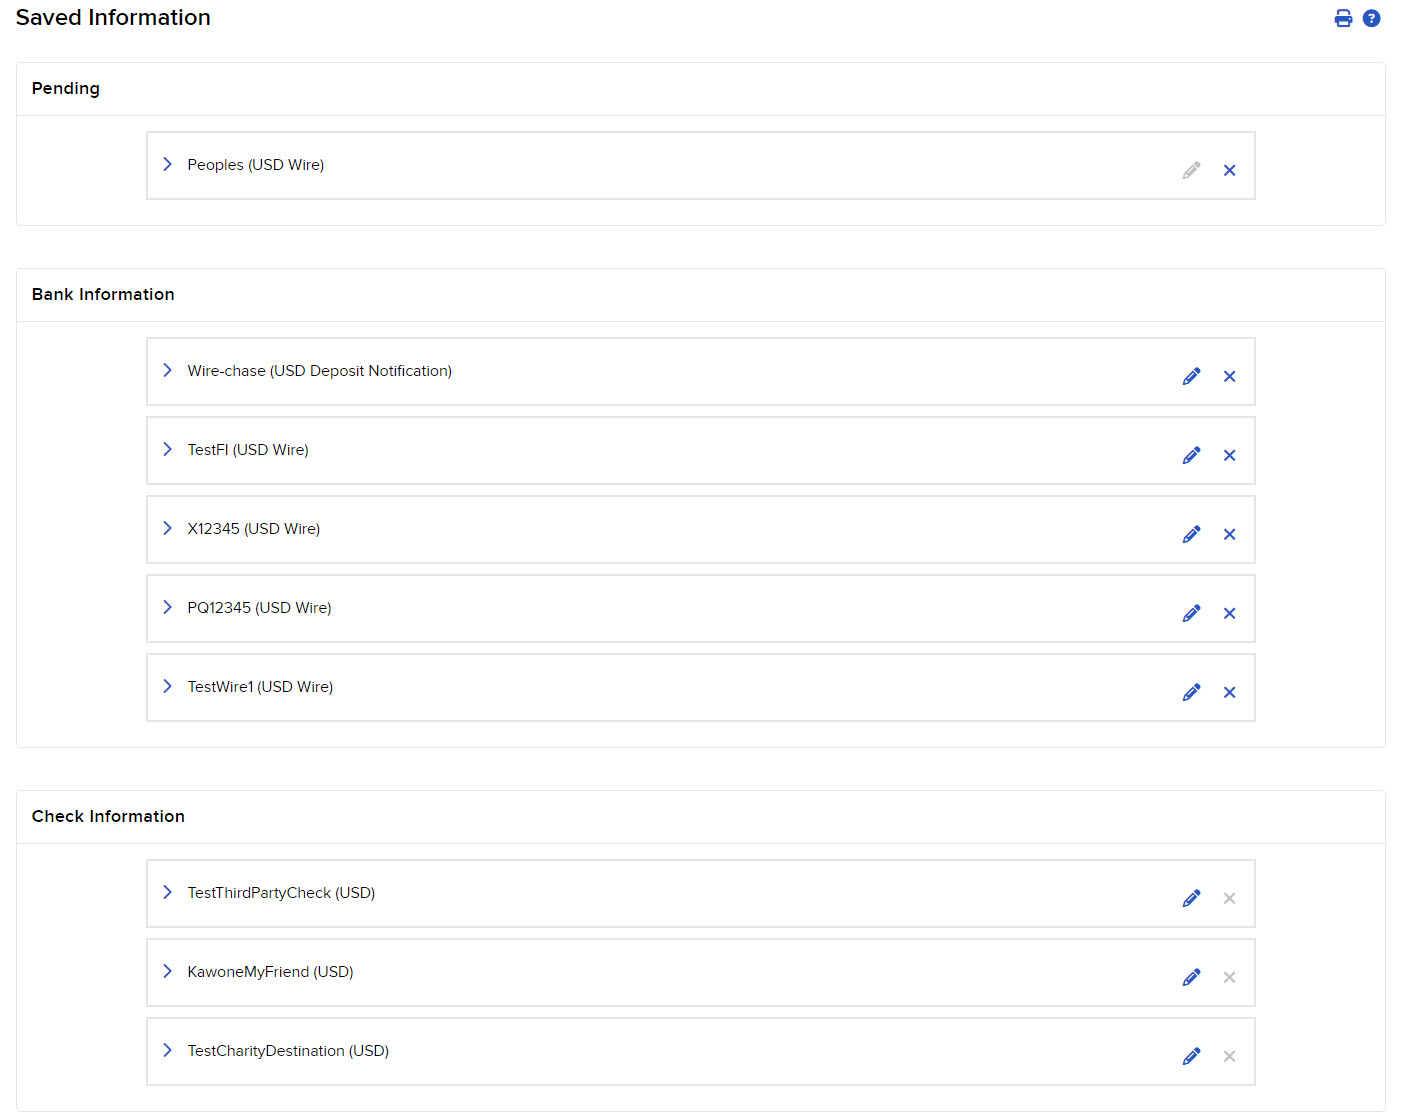Open the help icon
The width and height of the screenshot is (1405, 1118).
click(1371, 18)
